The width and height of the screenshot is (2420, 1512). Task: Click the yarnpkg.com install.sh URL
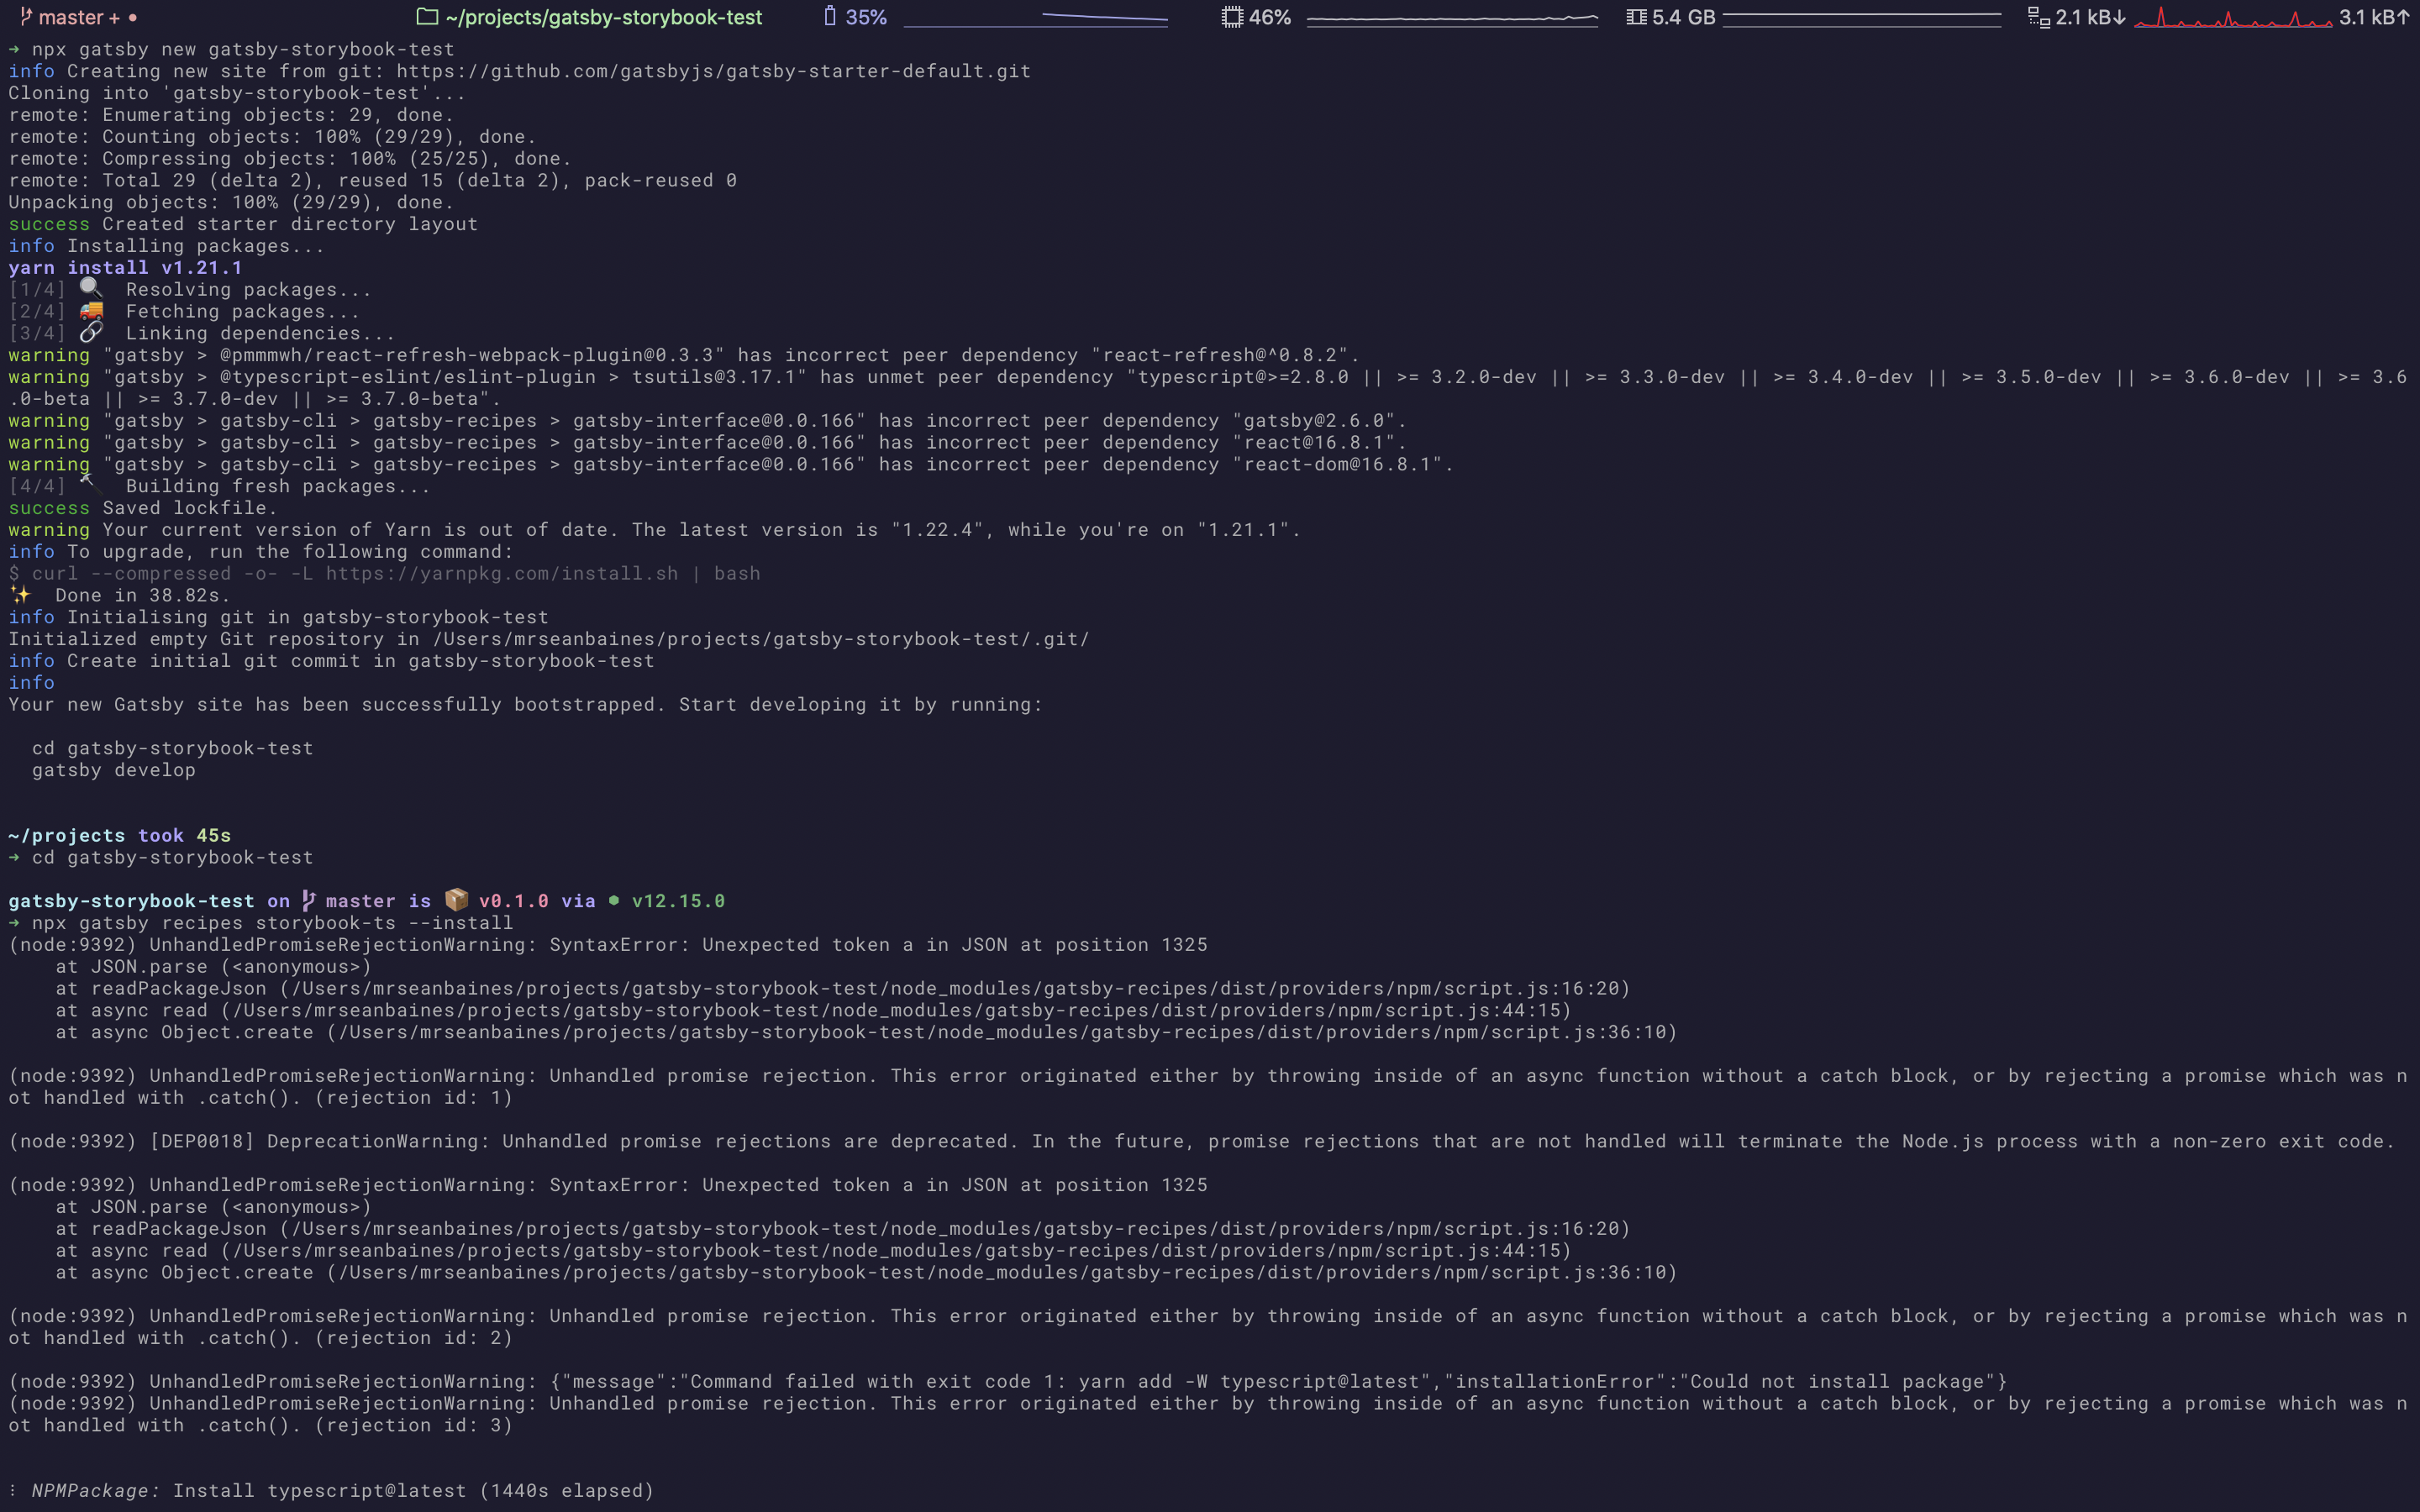coord(501,573)
